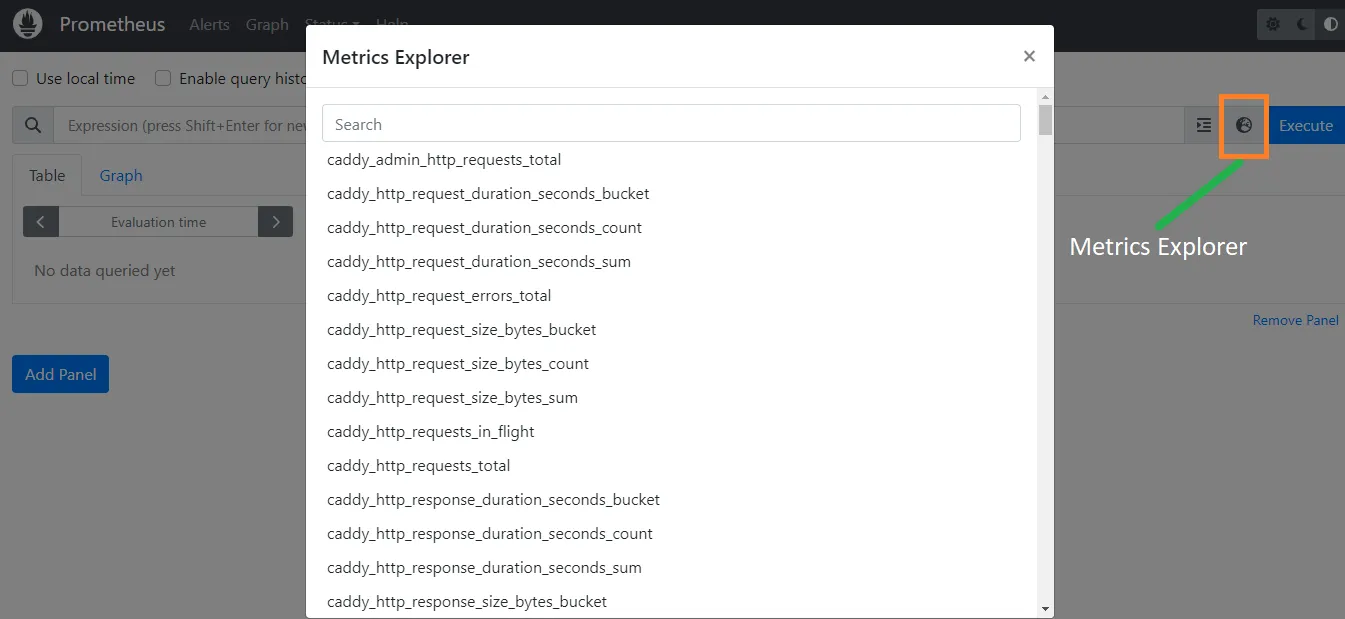Switch to light theme sun icon

tap(1273, 24)
